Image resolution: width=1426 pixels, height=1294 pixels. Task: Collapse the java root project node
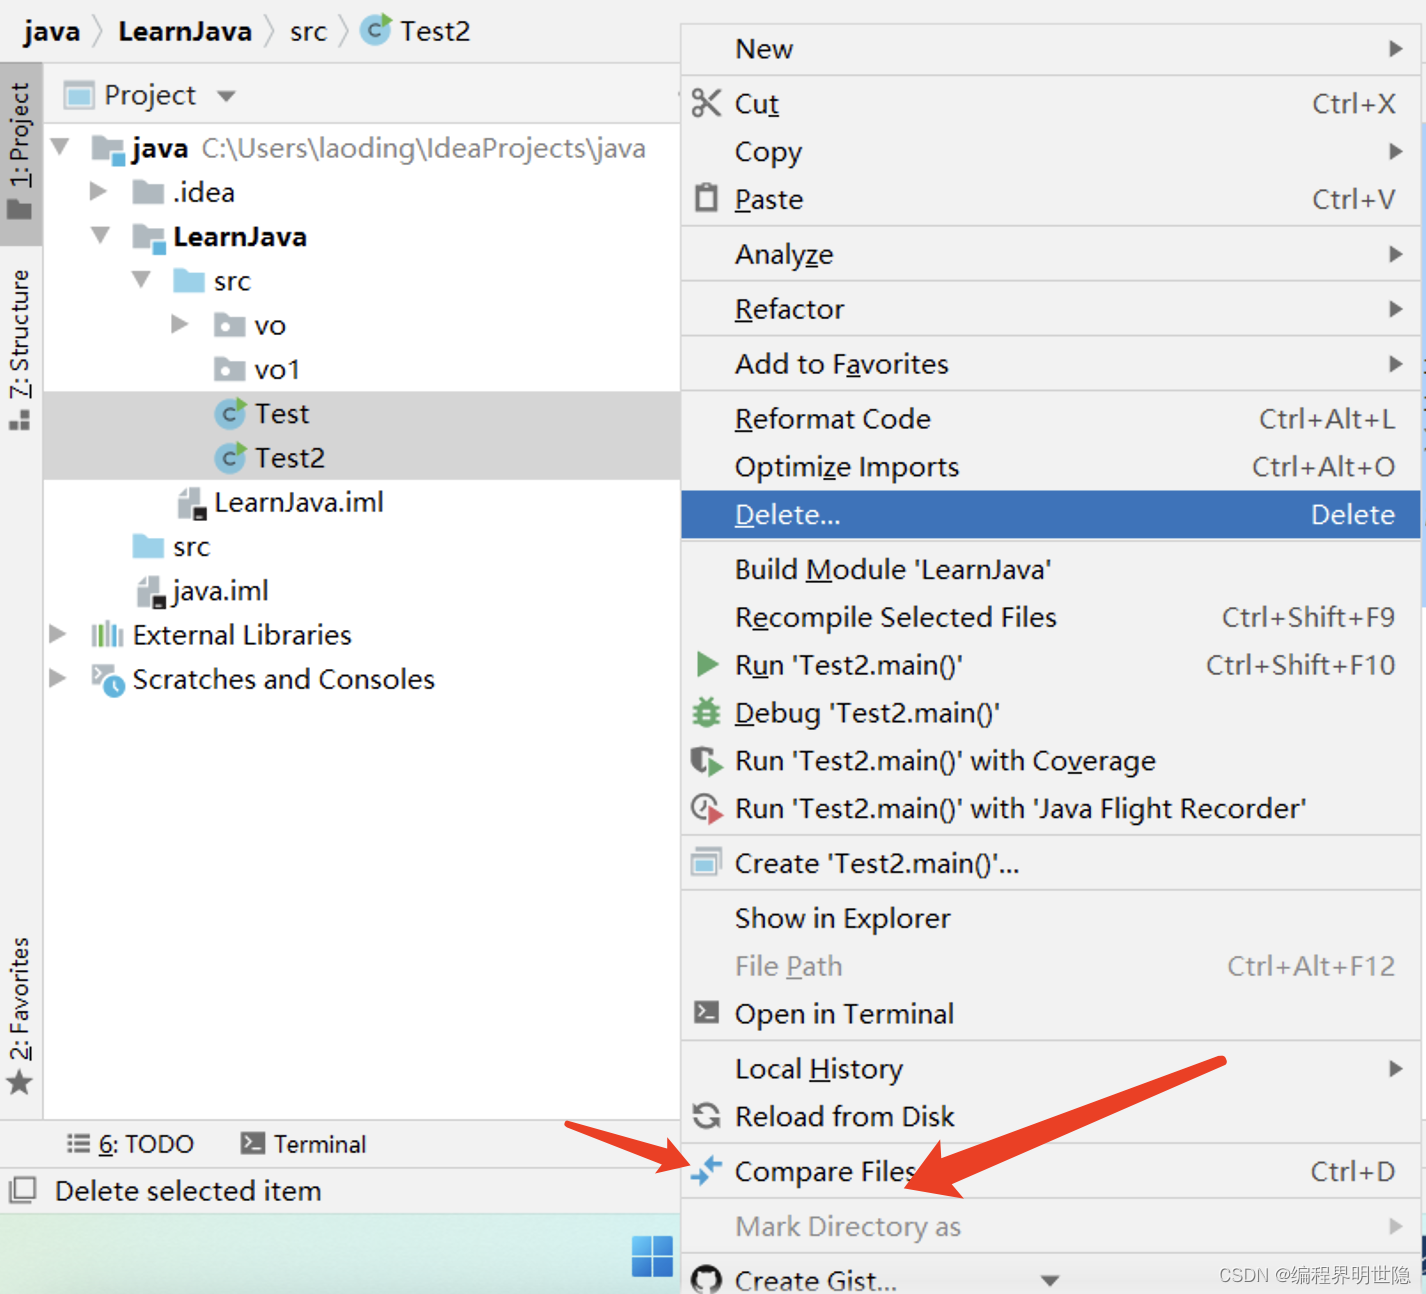(x=60, y=147)
